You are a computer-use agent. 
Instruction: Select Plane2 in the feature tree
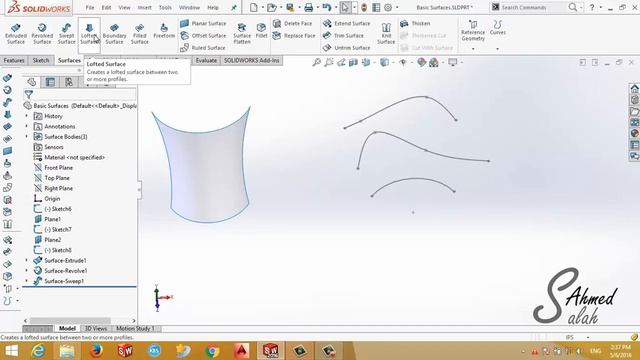[x=47, y=240]
